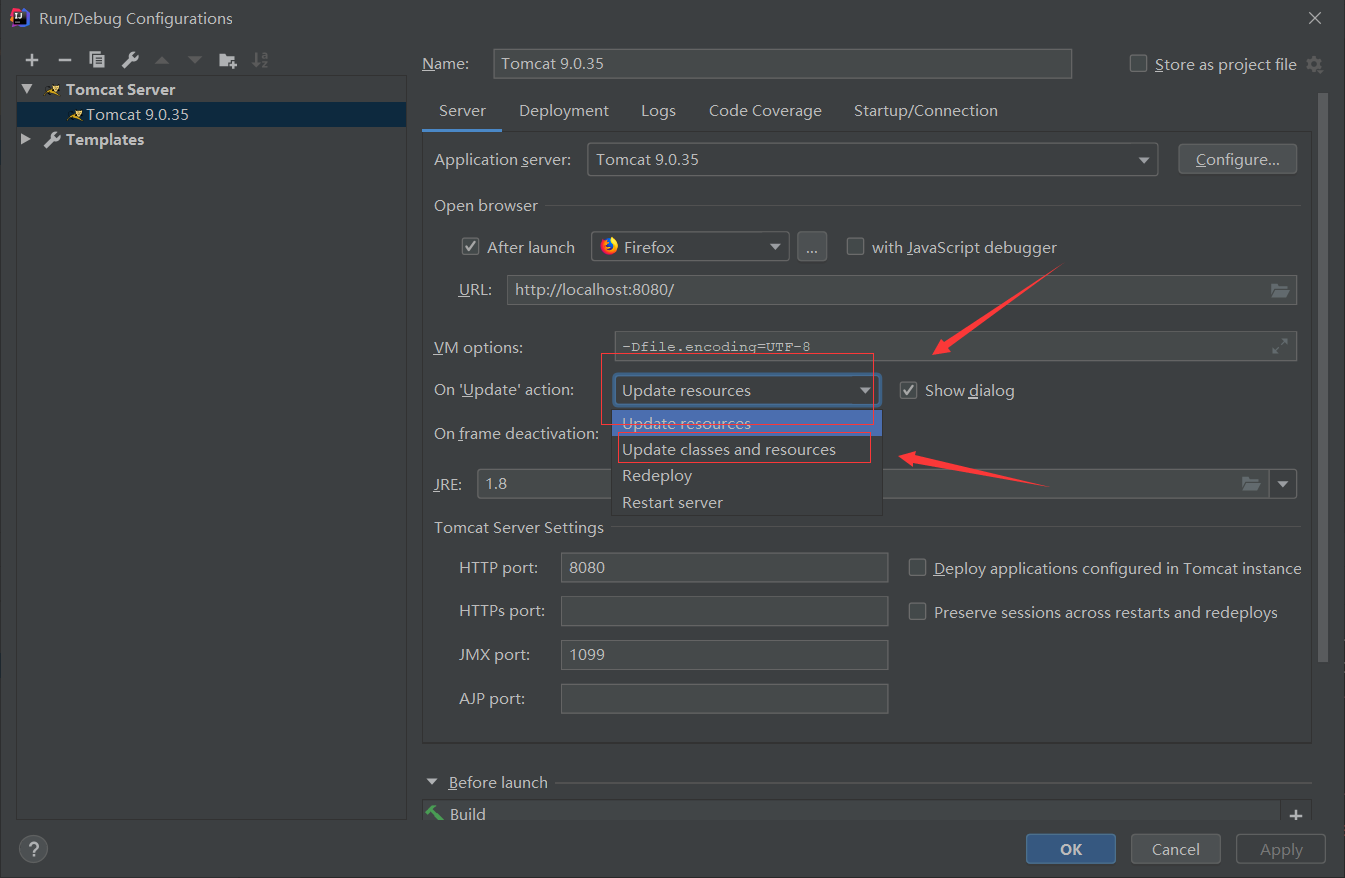
Task: Click help question mark icon
Action: [x=33, y=849]
